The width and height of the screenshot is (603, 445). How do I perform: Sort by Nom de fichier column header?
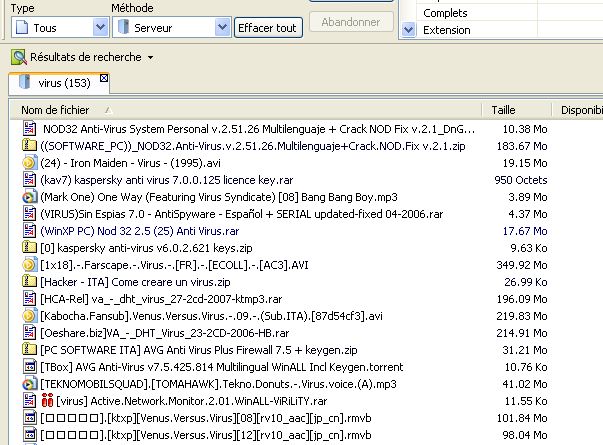point(245,110)
